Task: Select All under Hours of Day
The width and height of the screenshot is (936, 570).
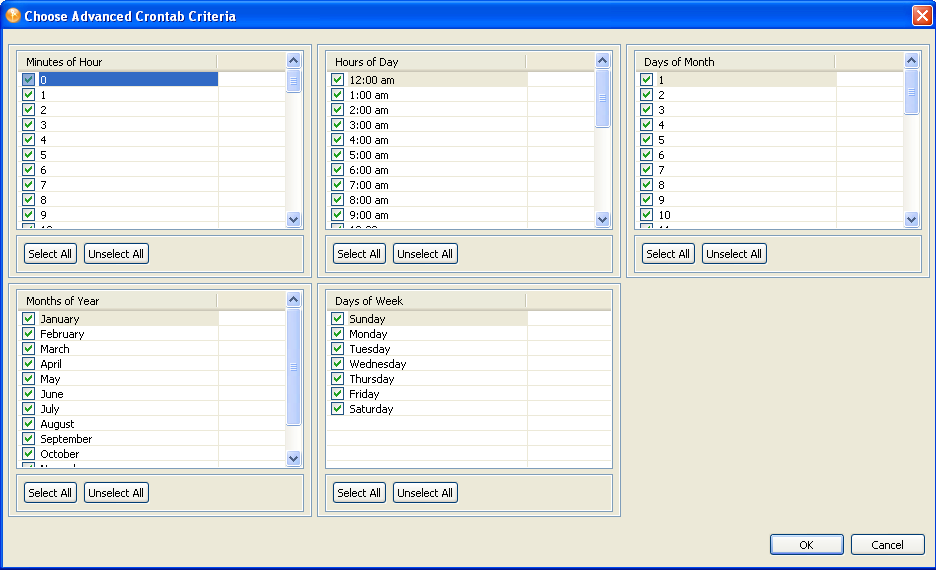Action: click(359, 254)
